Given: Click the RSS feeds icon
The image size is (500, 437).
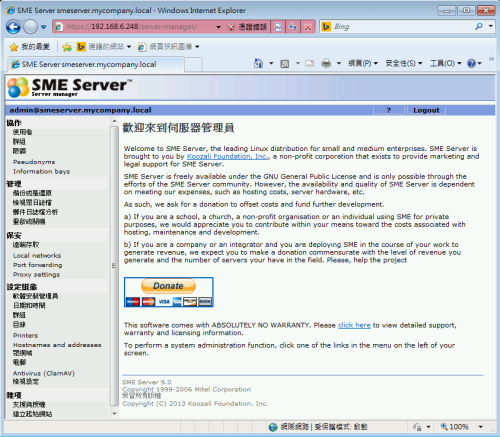Looking at the screenshot, I should [285, 63].
